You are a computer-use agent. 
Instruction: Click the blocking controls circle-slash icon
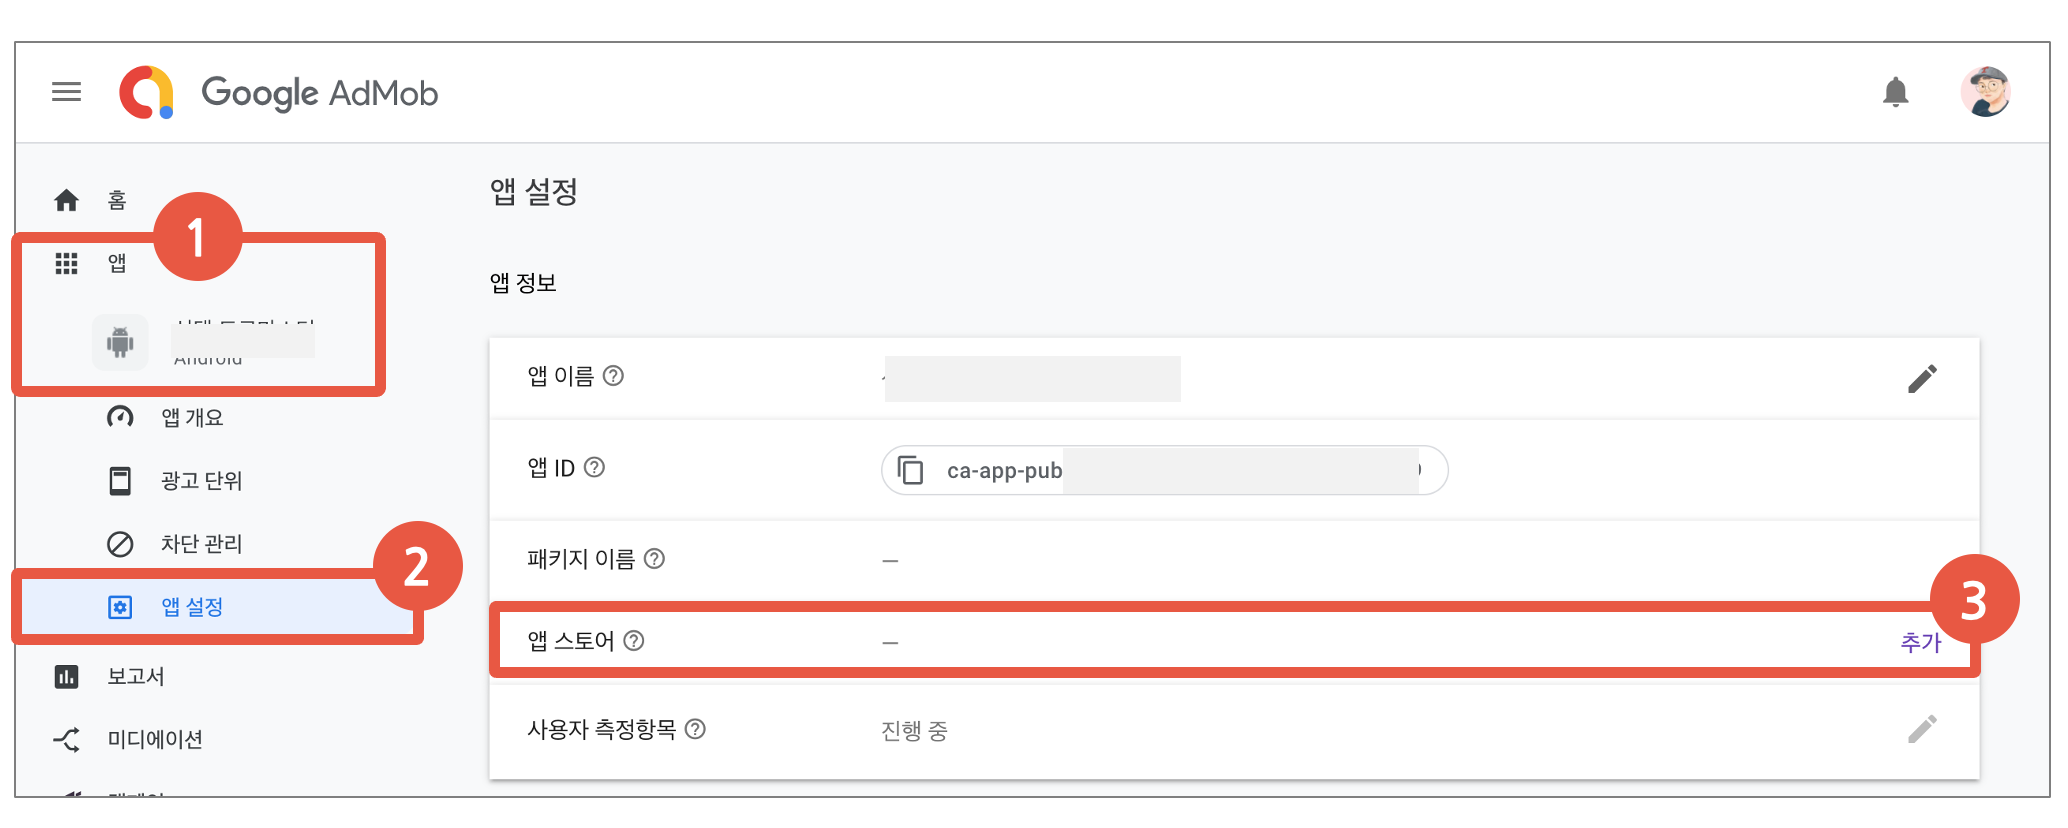(120, 544)
